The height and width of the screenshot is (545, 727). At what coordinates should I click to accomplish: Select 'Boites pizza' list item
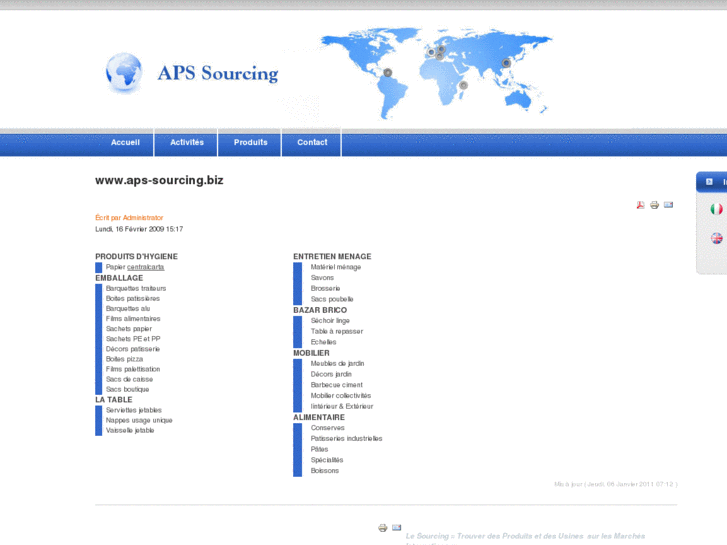[x=124, y=359]
